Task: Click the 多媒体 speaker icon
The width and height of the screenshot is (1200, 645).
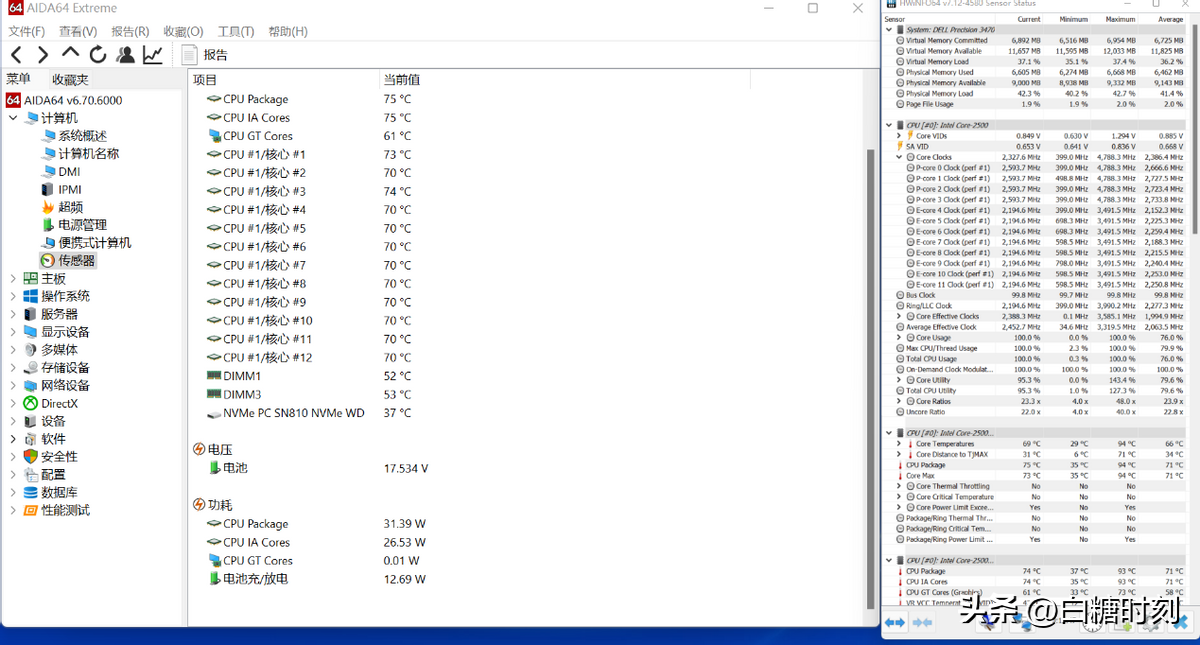Action: click(x=31, y=350)
